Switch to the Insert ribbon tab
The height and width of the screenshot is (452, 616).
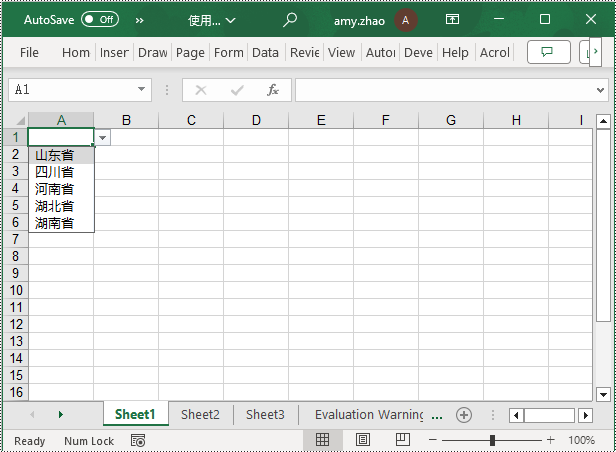click(x=114, y=53)
